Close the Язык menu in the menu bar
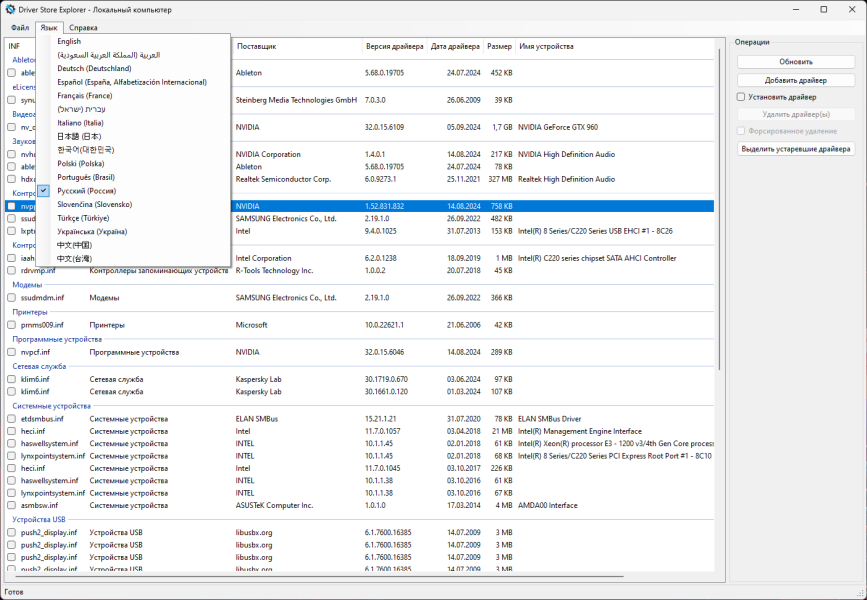The image size is (867, 600). tap(49, 28)
